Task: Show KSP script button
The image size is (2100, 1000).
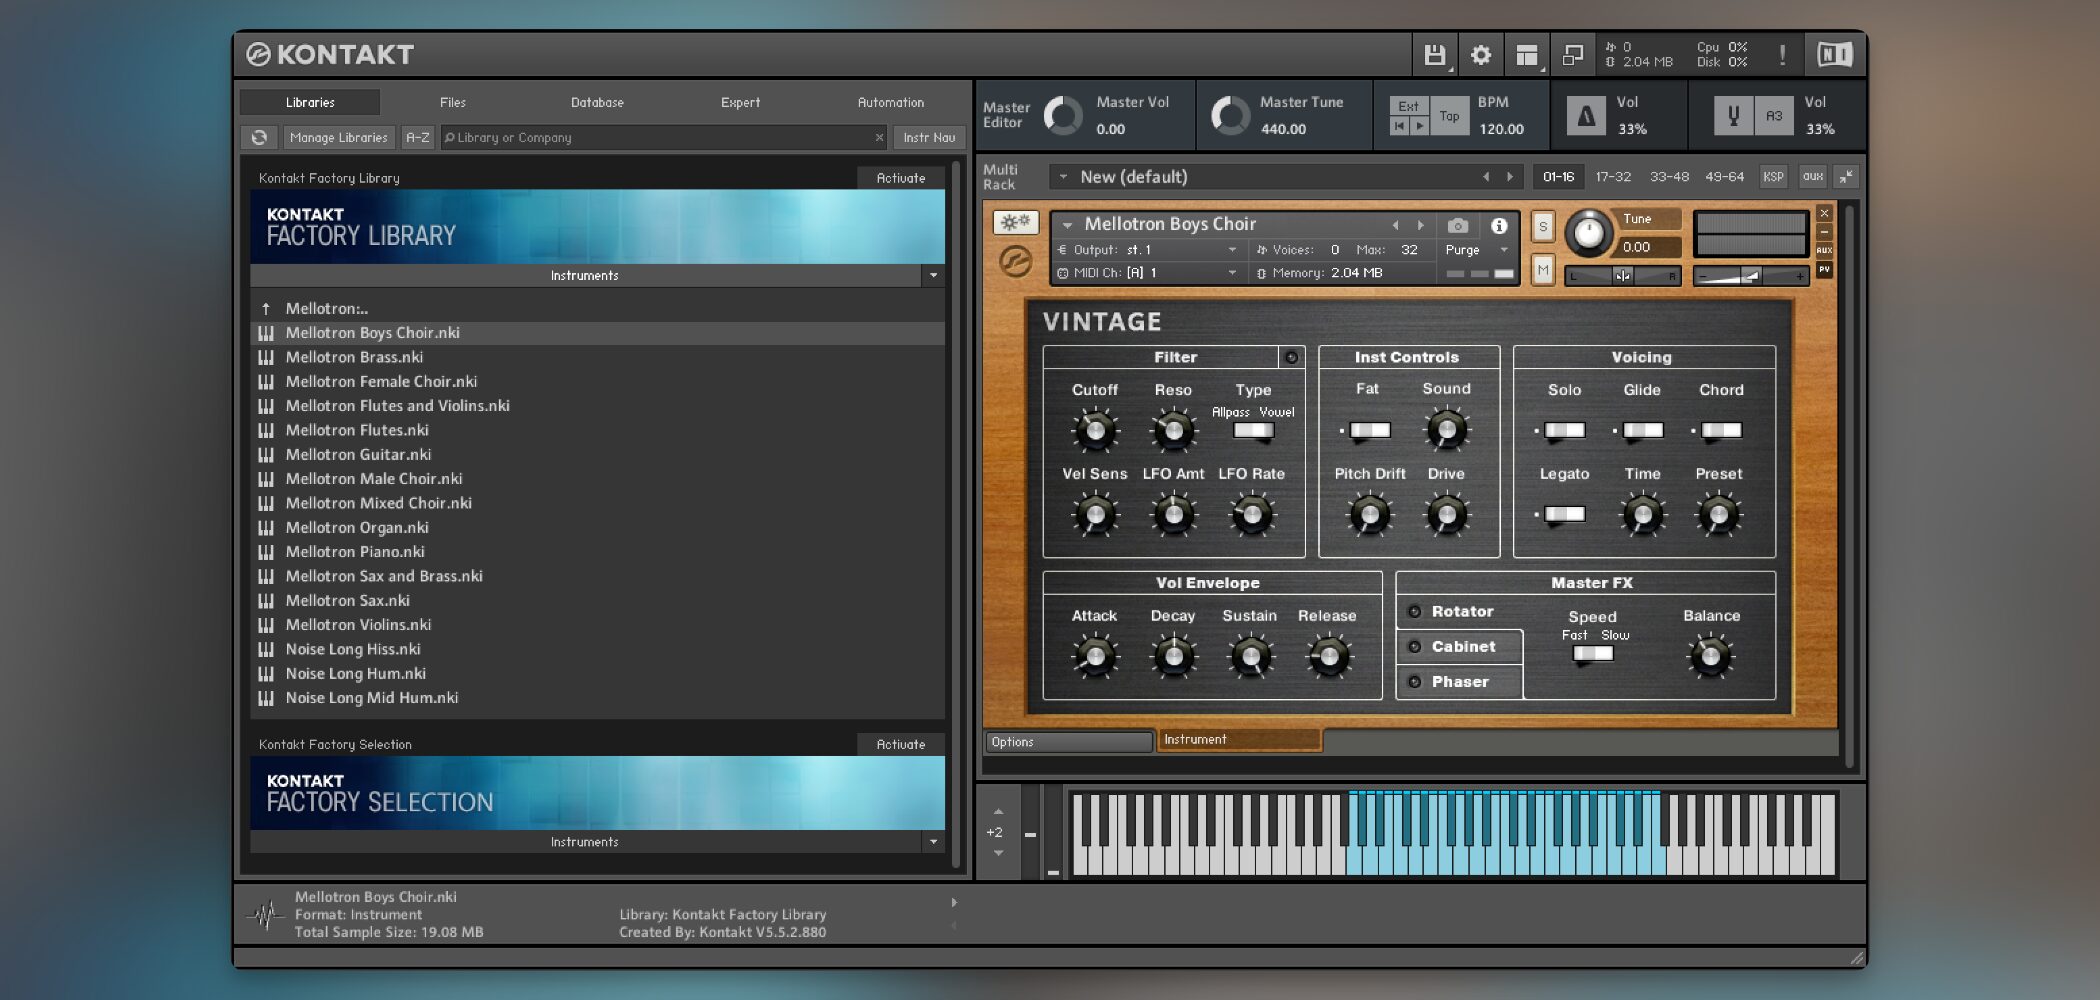Action: 1773,177
